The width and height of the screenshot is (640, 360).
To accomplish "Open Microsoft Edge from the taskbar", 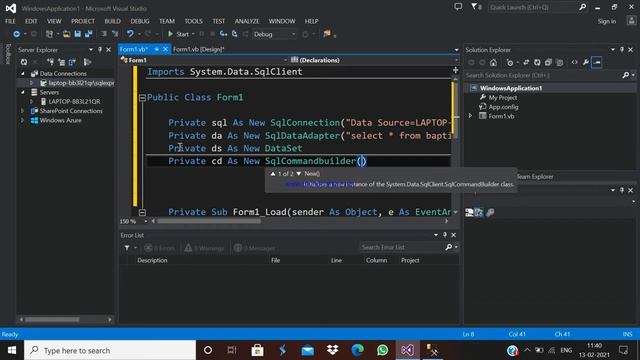I will 358,350.
